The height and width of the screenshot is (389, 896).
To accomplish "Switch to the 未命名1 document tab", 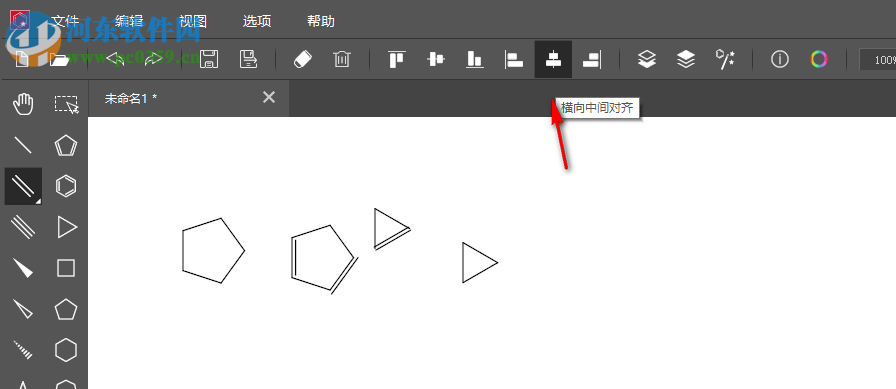I will click(x=189, y=98).
